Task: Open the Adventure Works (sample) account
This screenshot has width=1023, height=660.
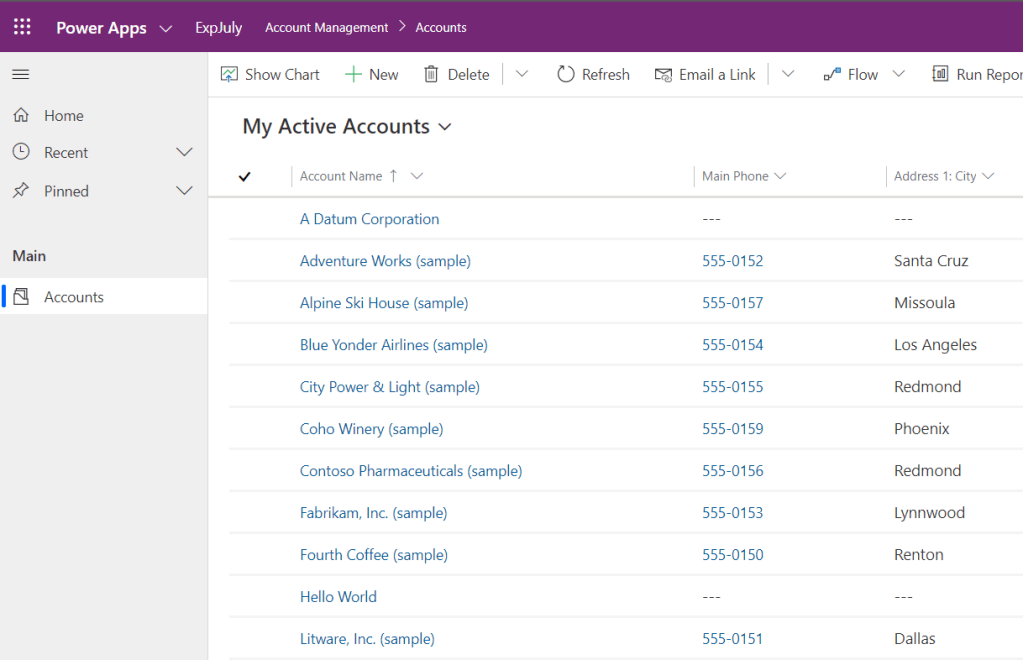Action: click(x=385, y=261)
